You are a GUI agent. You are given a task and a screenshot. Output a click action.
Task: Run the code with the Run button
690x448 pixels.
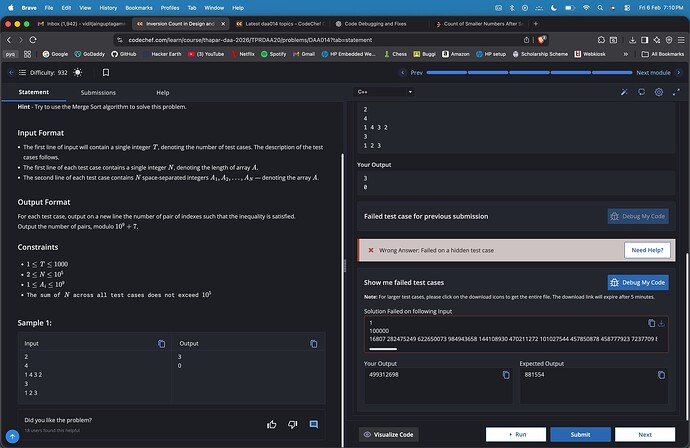point(516,434)
